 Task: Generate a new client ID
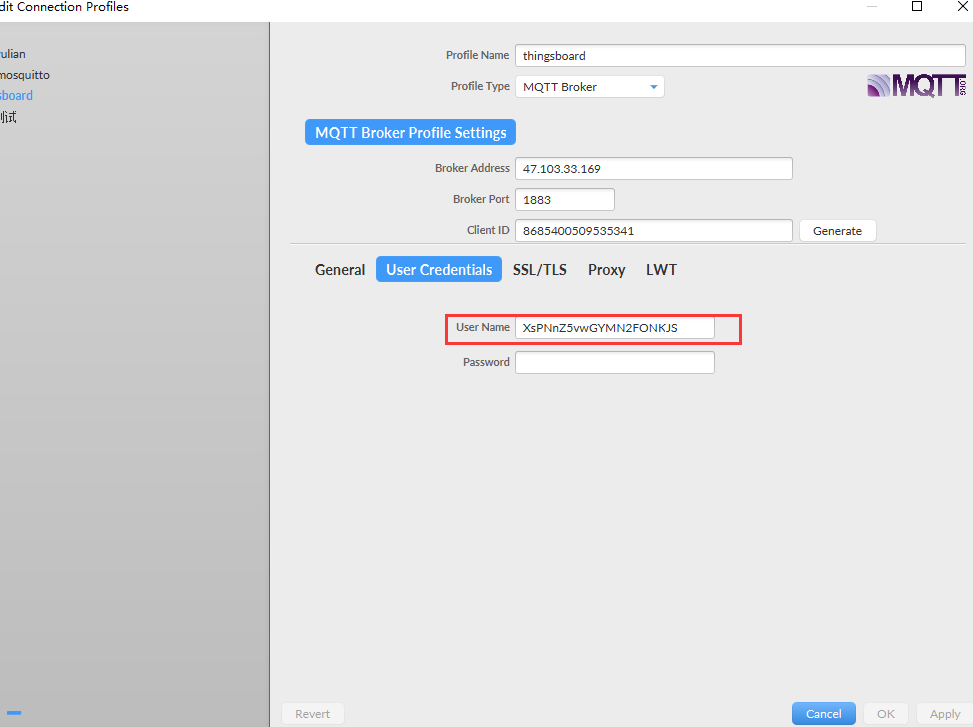click(x=837, y=231)
